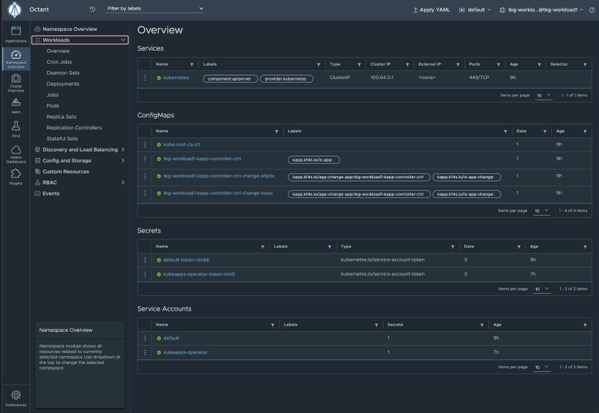Open Daemon Sets in navigation
Screen dimensions: 599x413
click(x=63, y=73)
